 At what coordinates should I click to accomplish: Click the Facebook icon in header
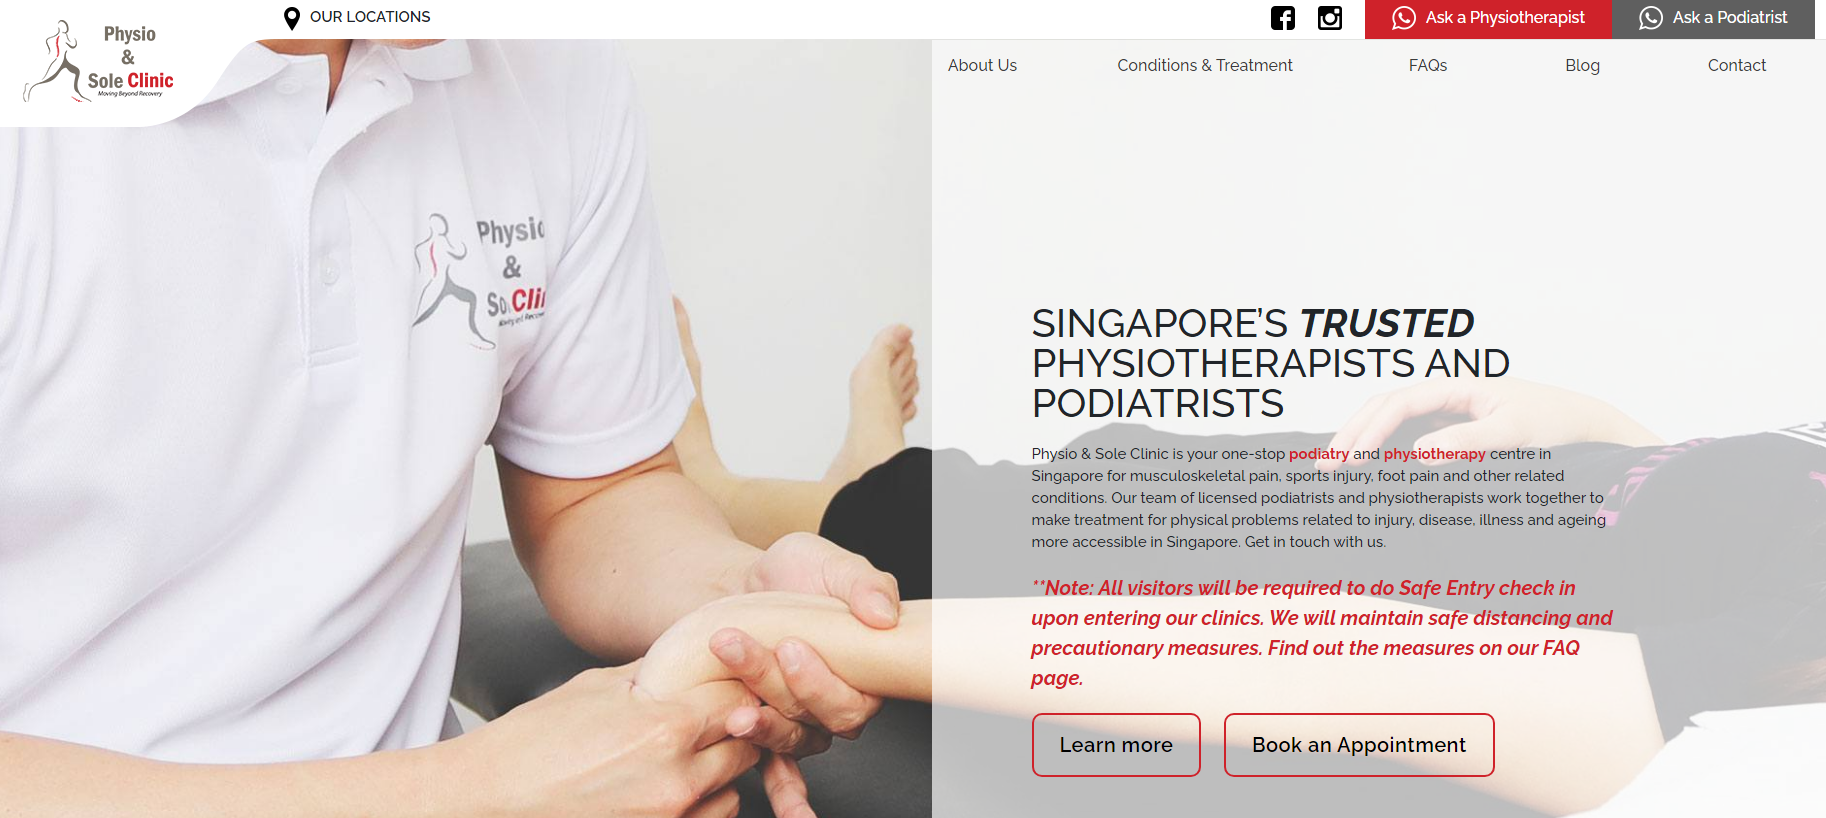1282,18
